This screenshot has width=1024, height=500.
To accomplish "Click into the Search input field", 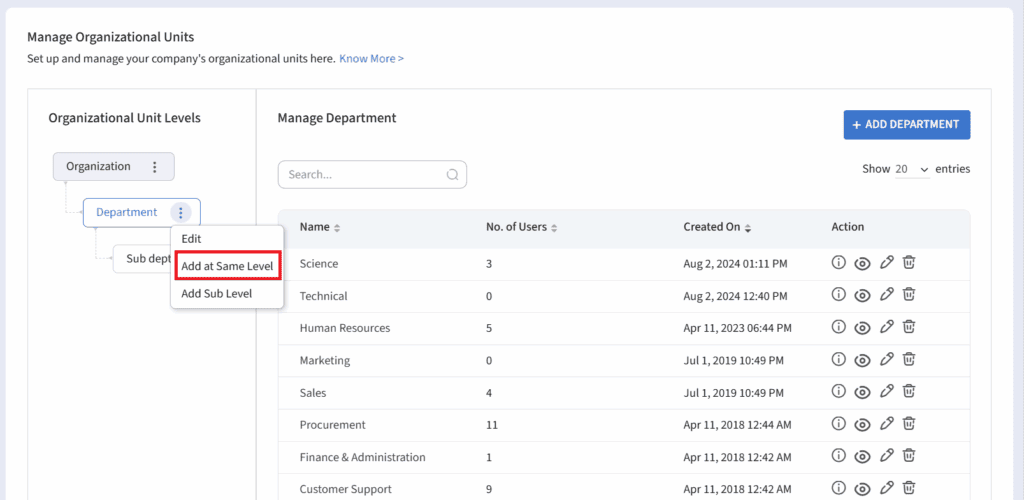I will 364,175.
